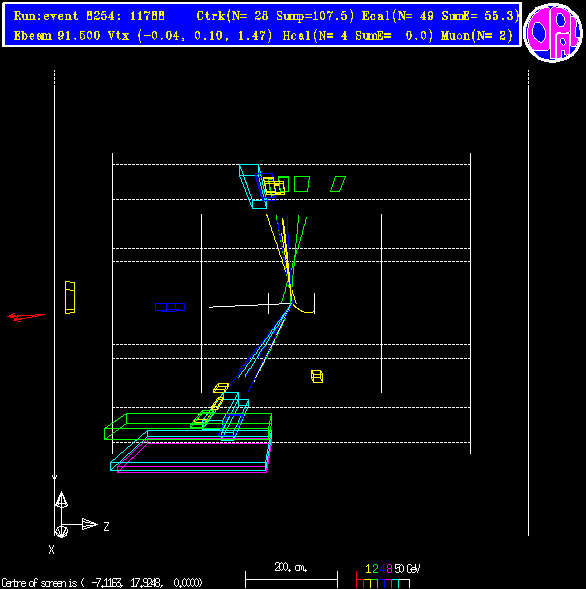Click the OPAL logo in the corner
586x589 pixels.
[554, 32]
